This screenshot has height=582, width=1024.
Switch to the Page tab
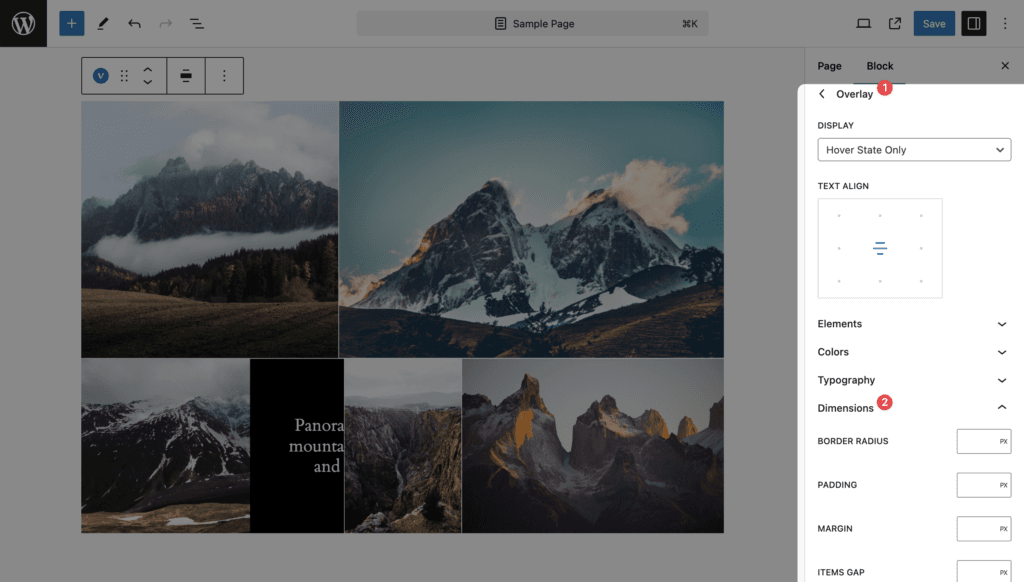[x=829, y=66]
